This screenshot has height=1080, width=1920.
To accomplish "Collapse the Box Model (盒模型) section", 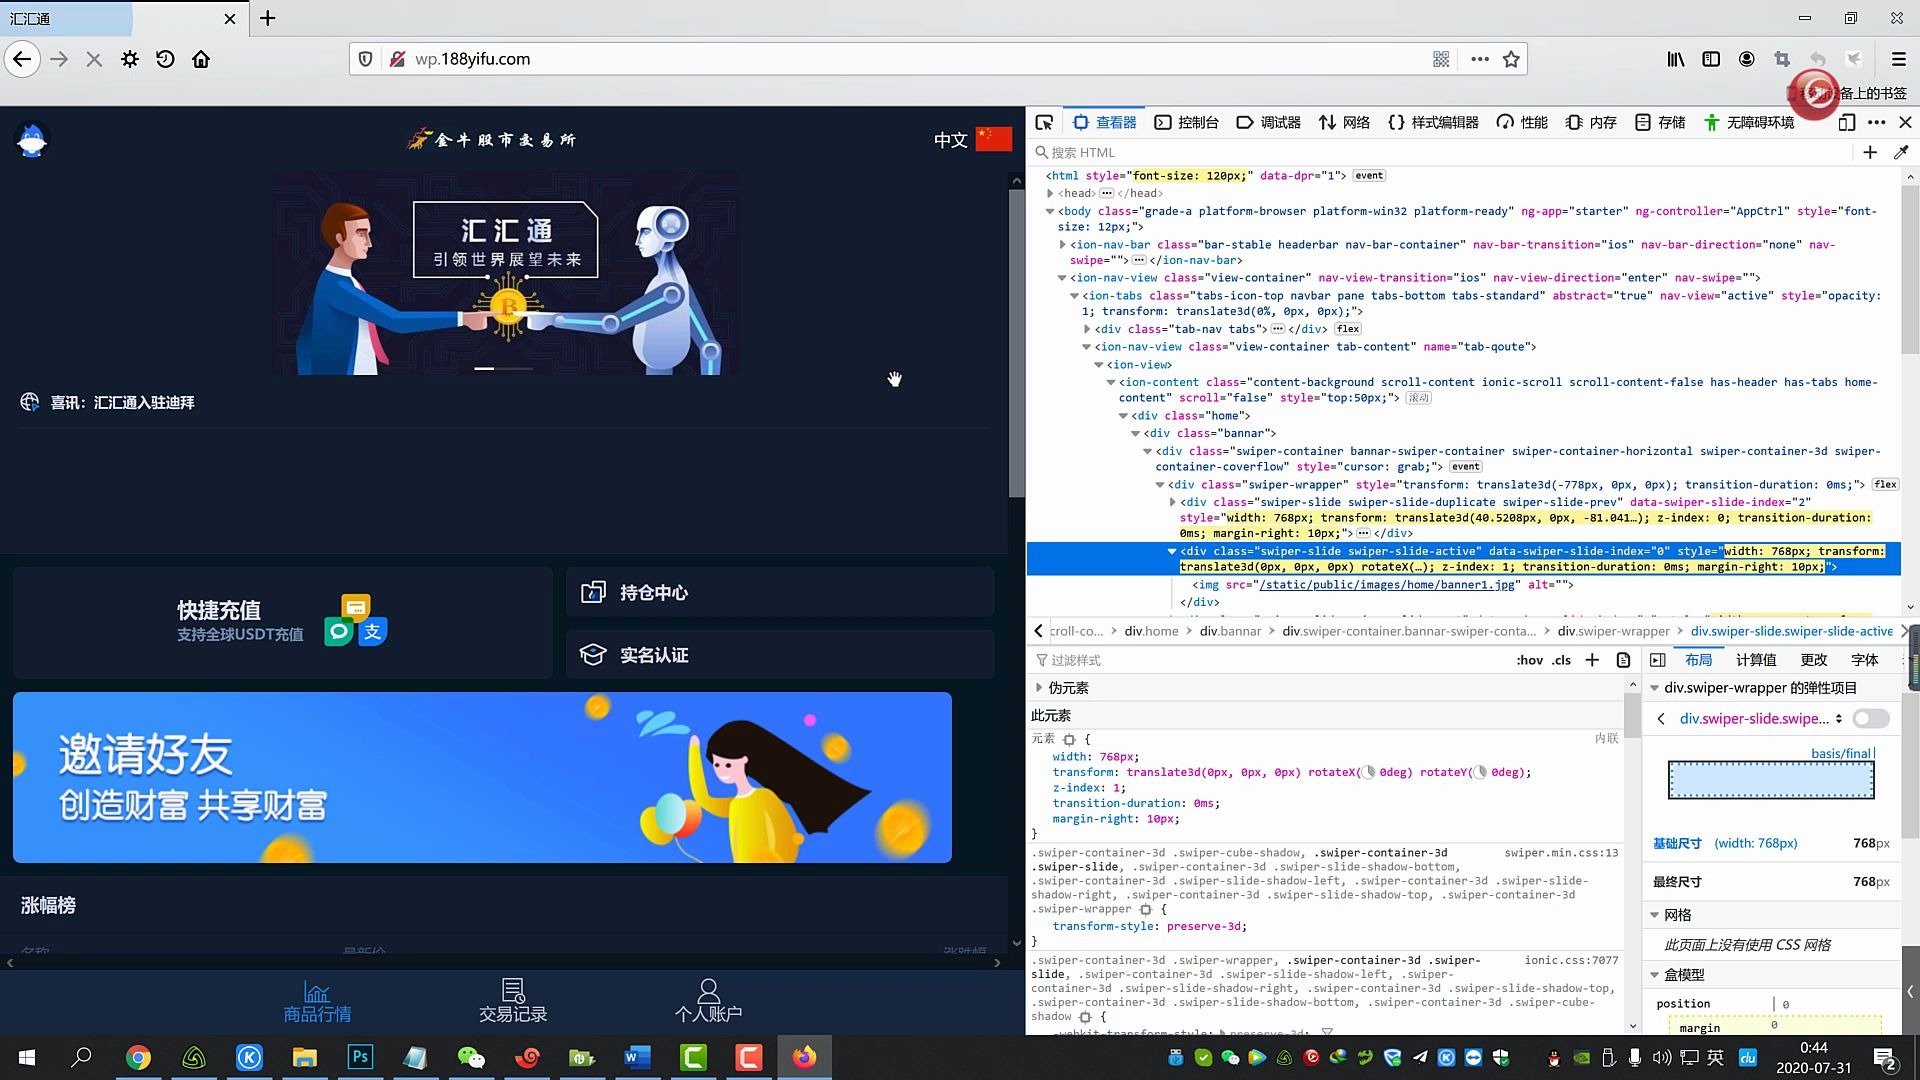I will pos(1654,975).
